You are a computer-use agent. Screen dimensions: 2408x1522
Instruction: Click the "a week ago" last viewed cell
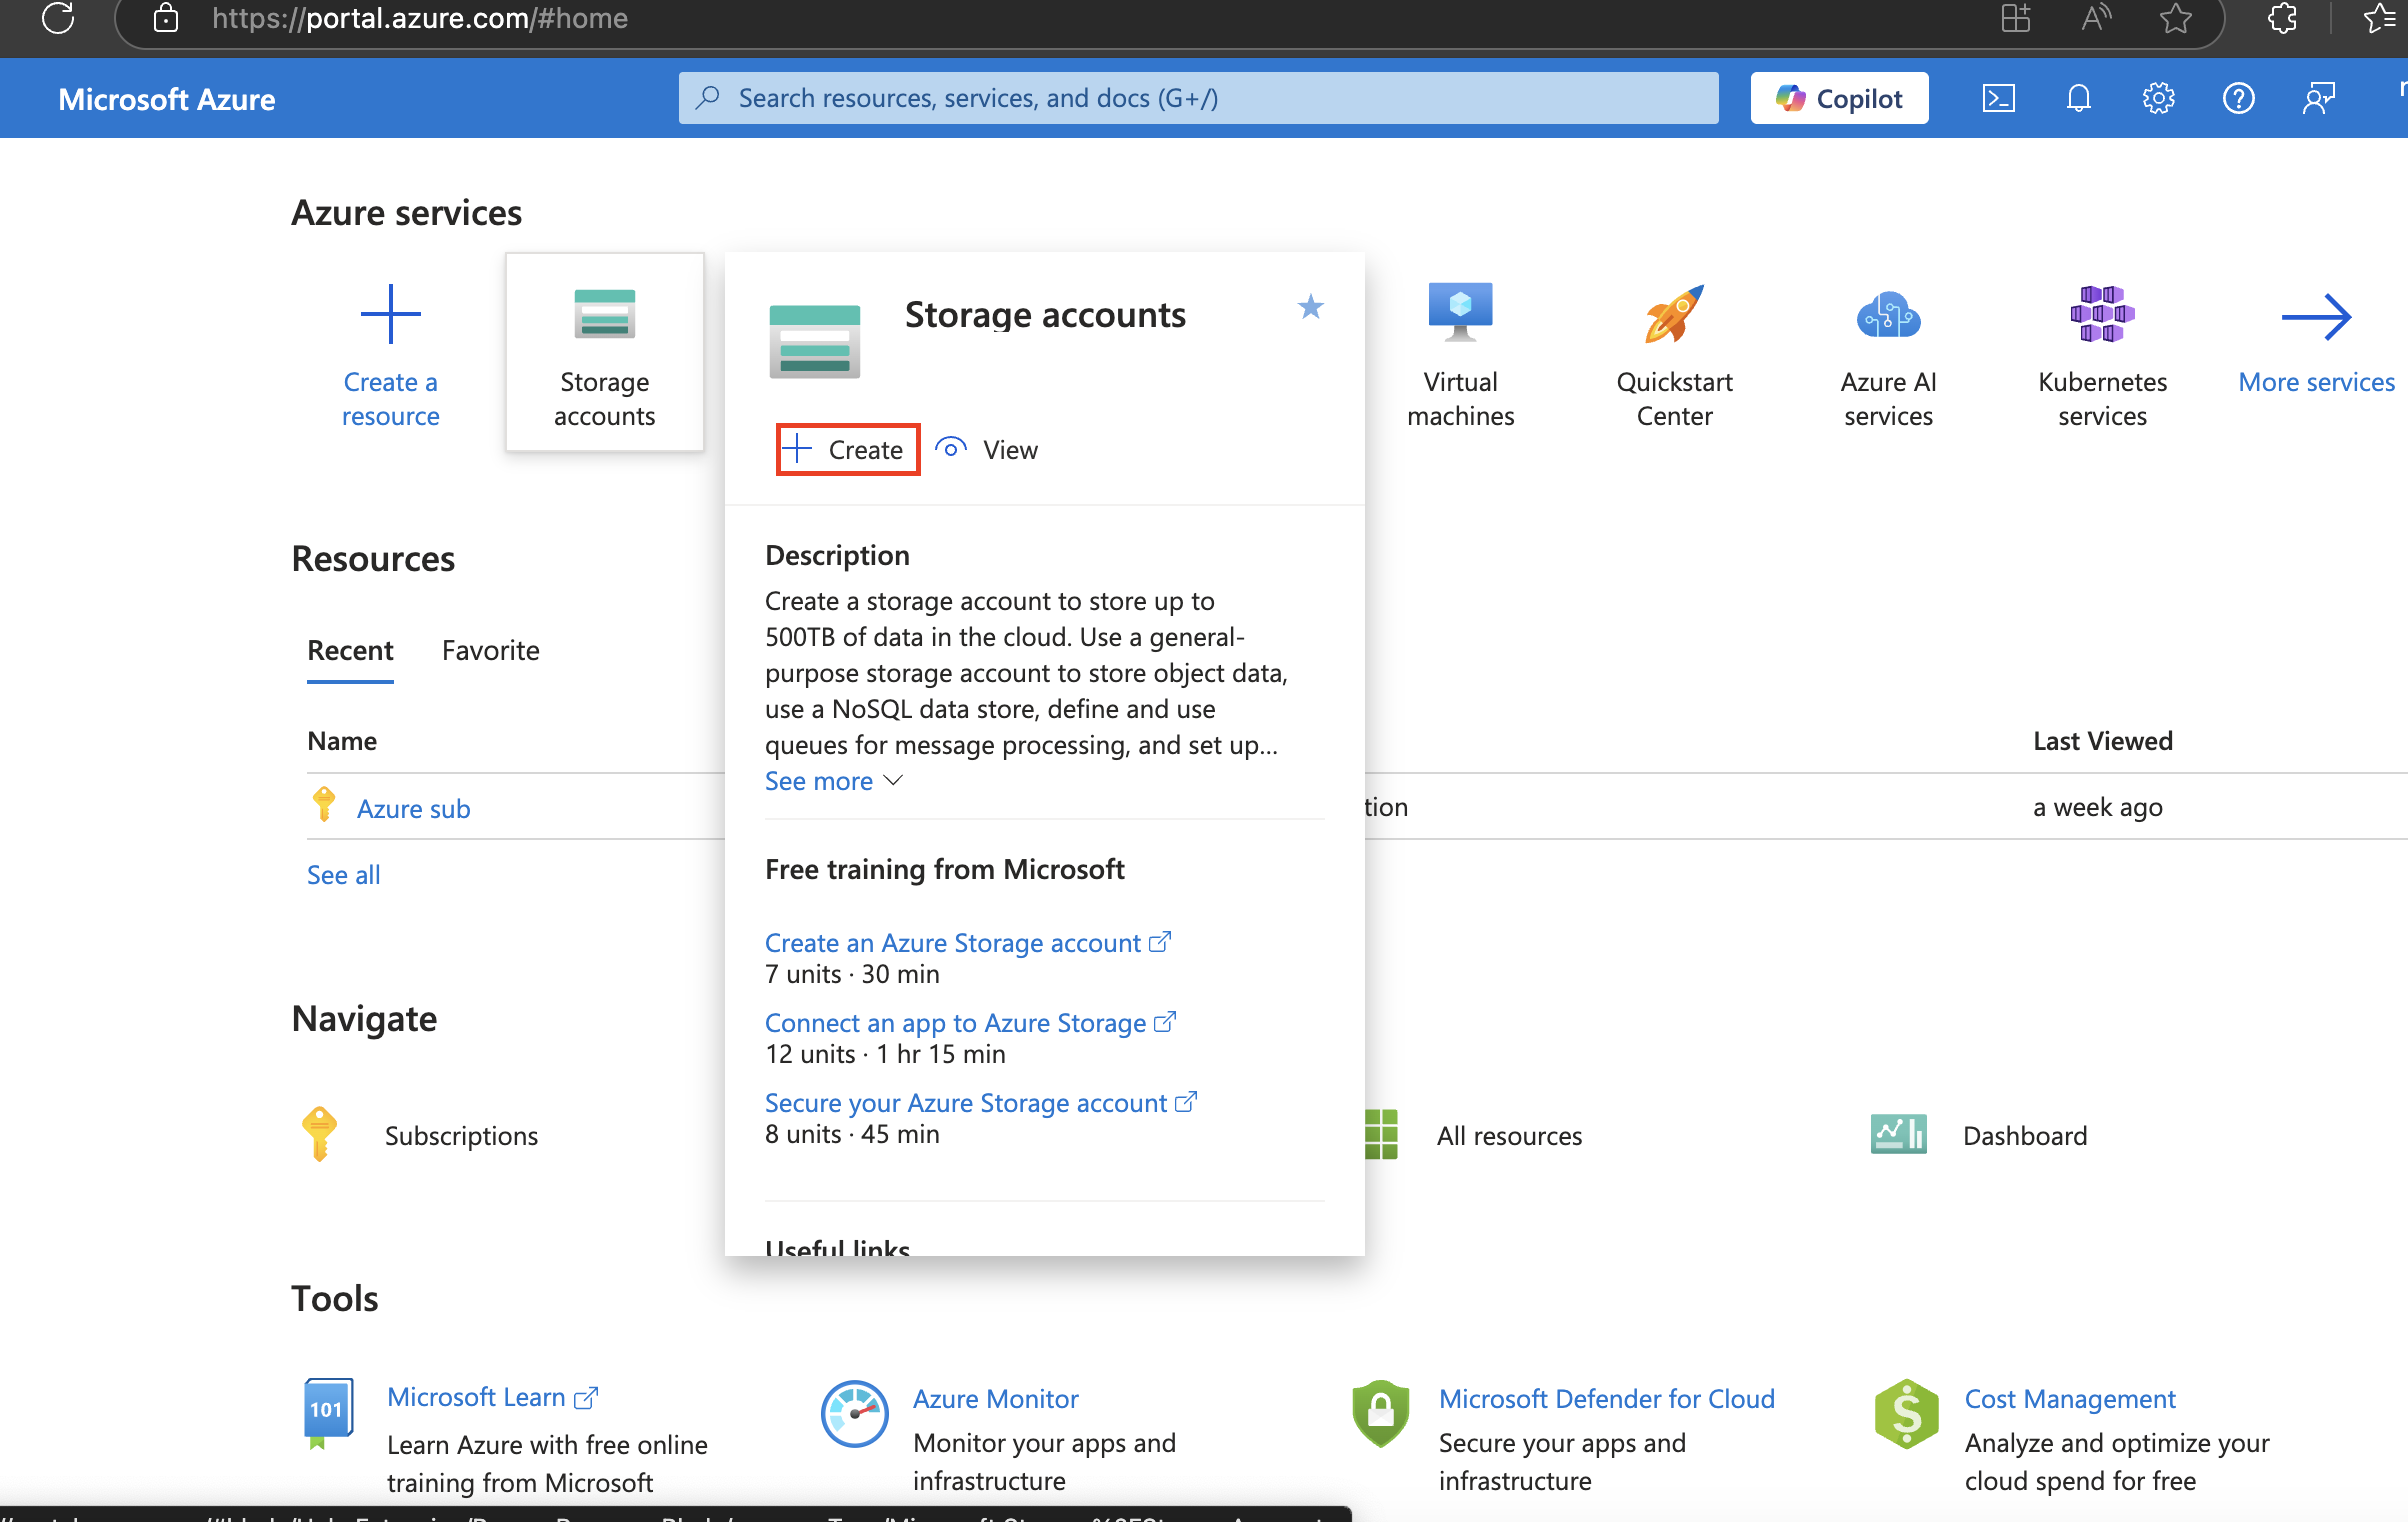[2098, 807]
